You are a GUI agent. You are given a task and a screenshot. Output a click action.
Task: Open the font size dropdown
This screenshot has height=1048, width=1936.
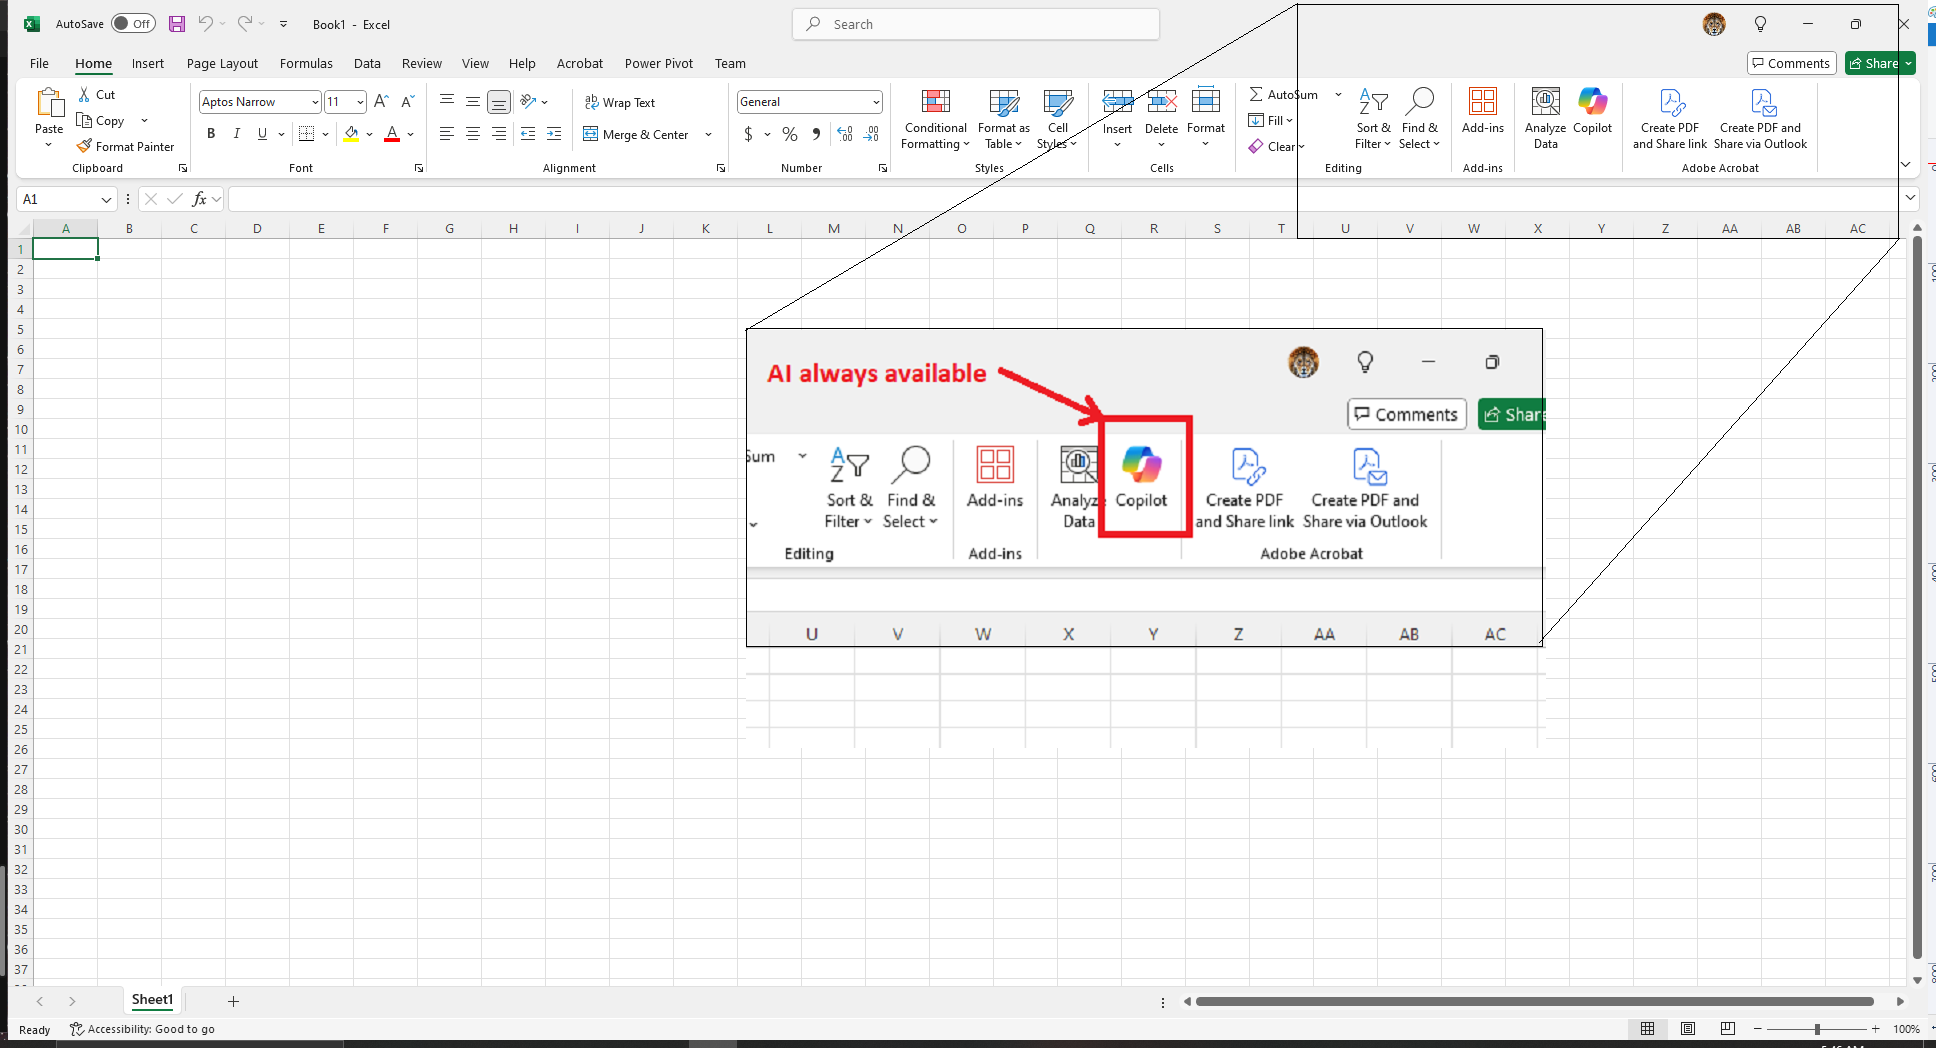360,102
